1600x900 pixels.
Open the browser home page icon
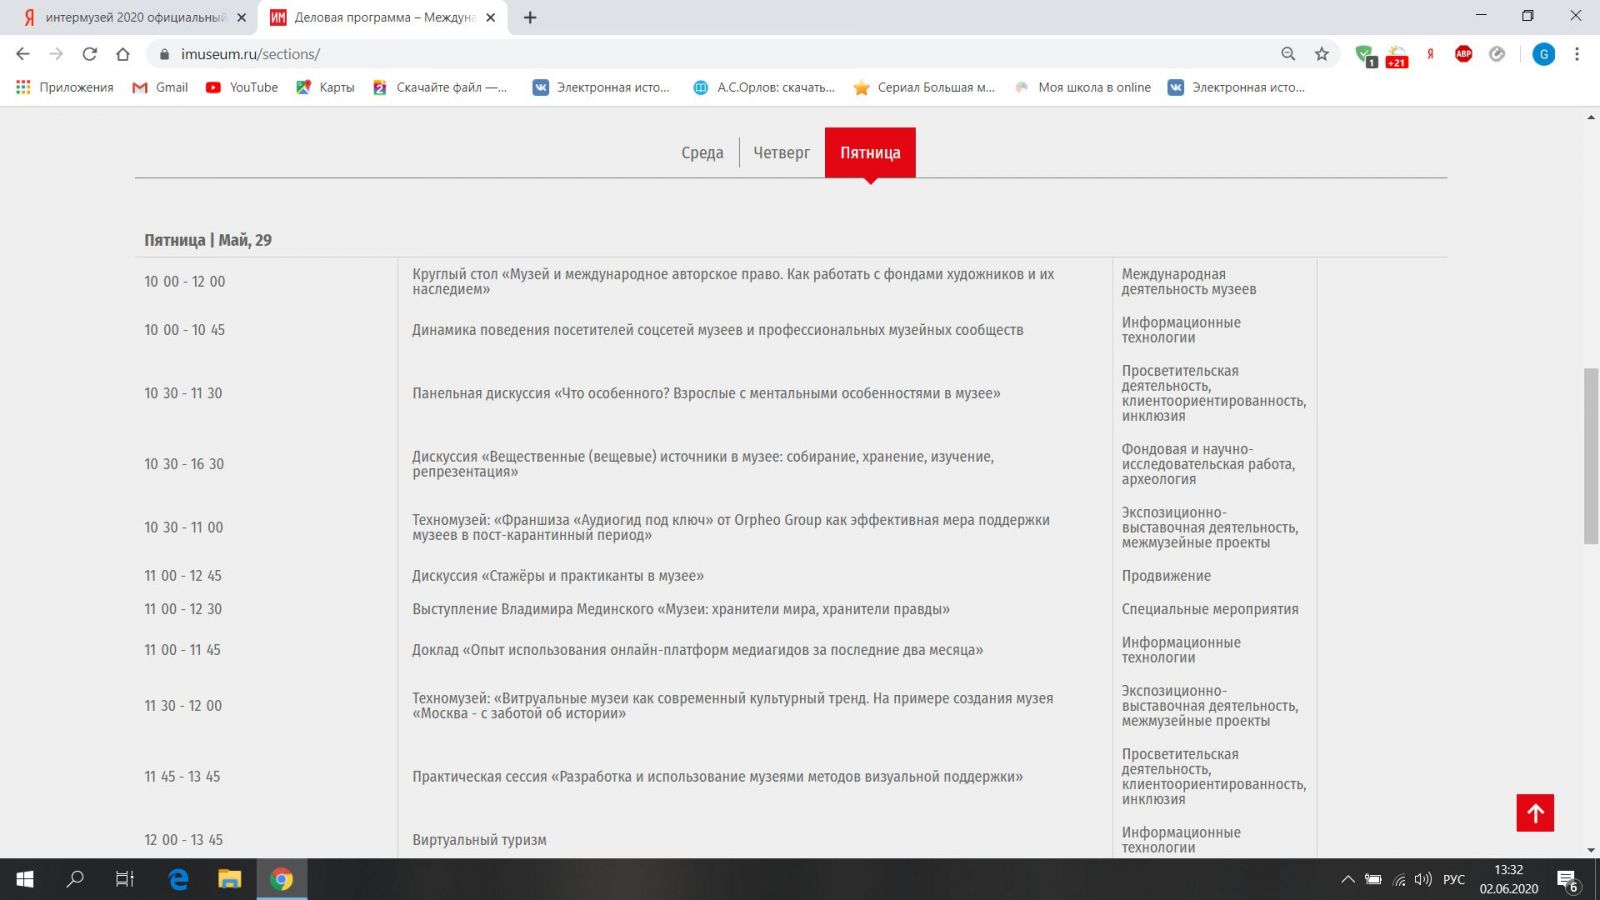(123, 54)
